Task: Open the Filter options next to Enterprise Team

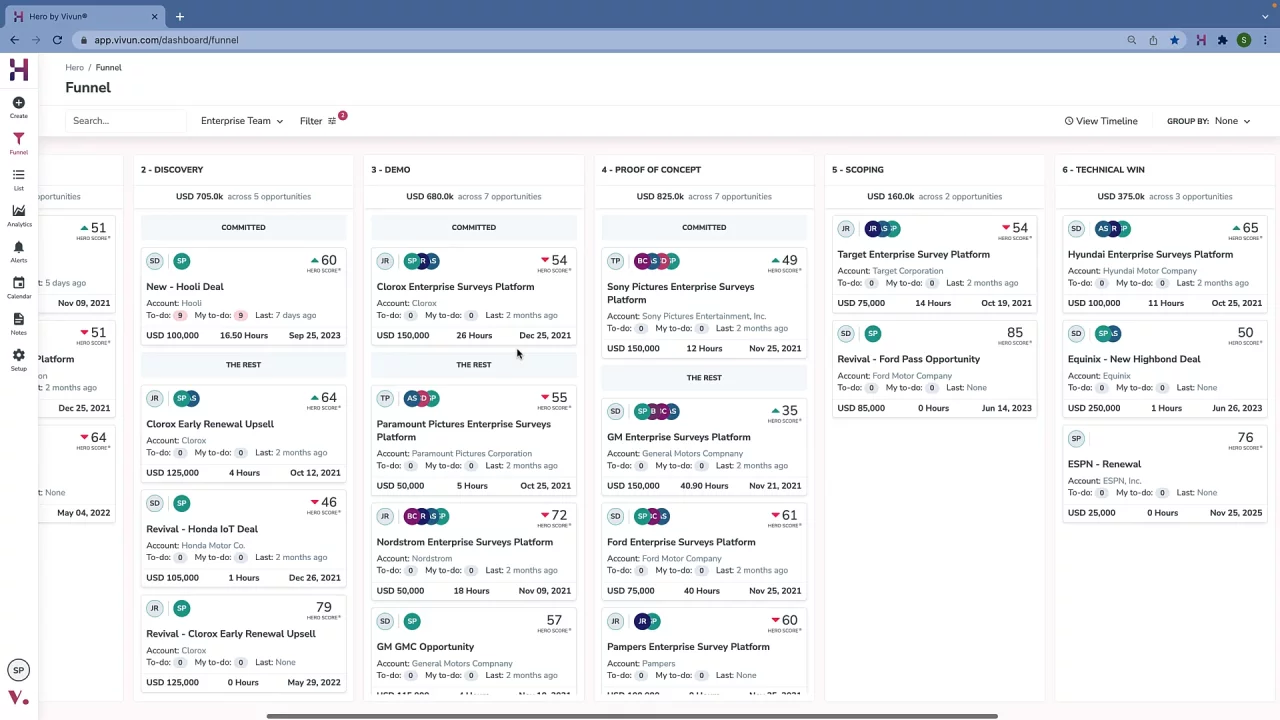Action: pyautogui.click(x=317, y=120)
